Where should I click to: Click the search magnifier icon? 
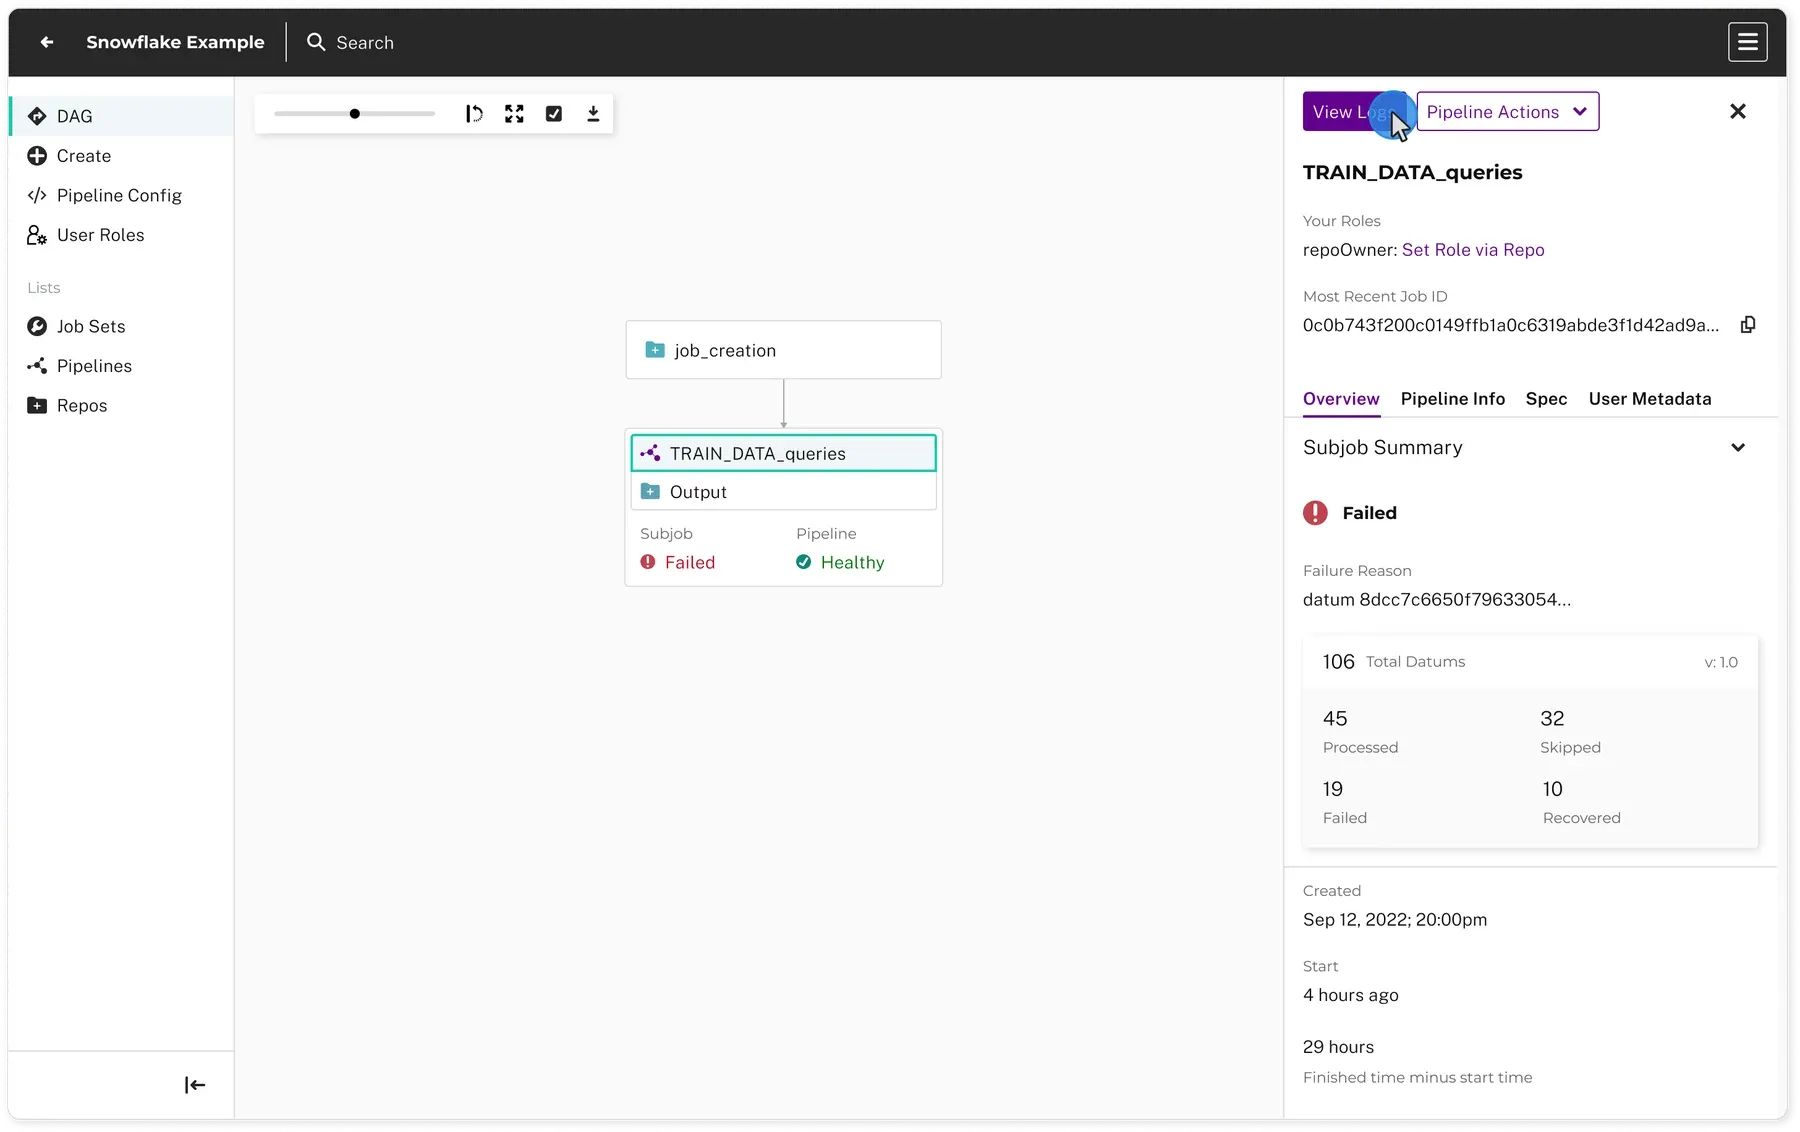point(316,42)
